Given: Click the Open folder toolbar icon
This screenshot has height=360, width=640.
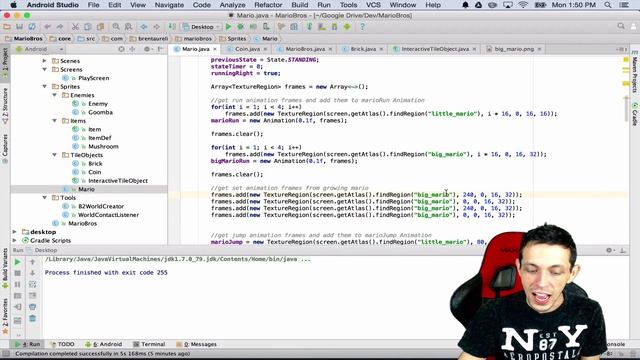Looking at the screenshot, I should tap(7, 27).
